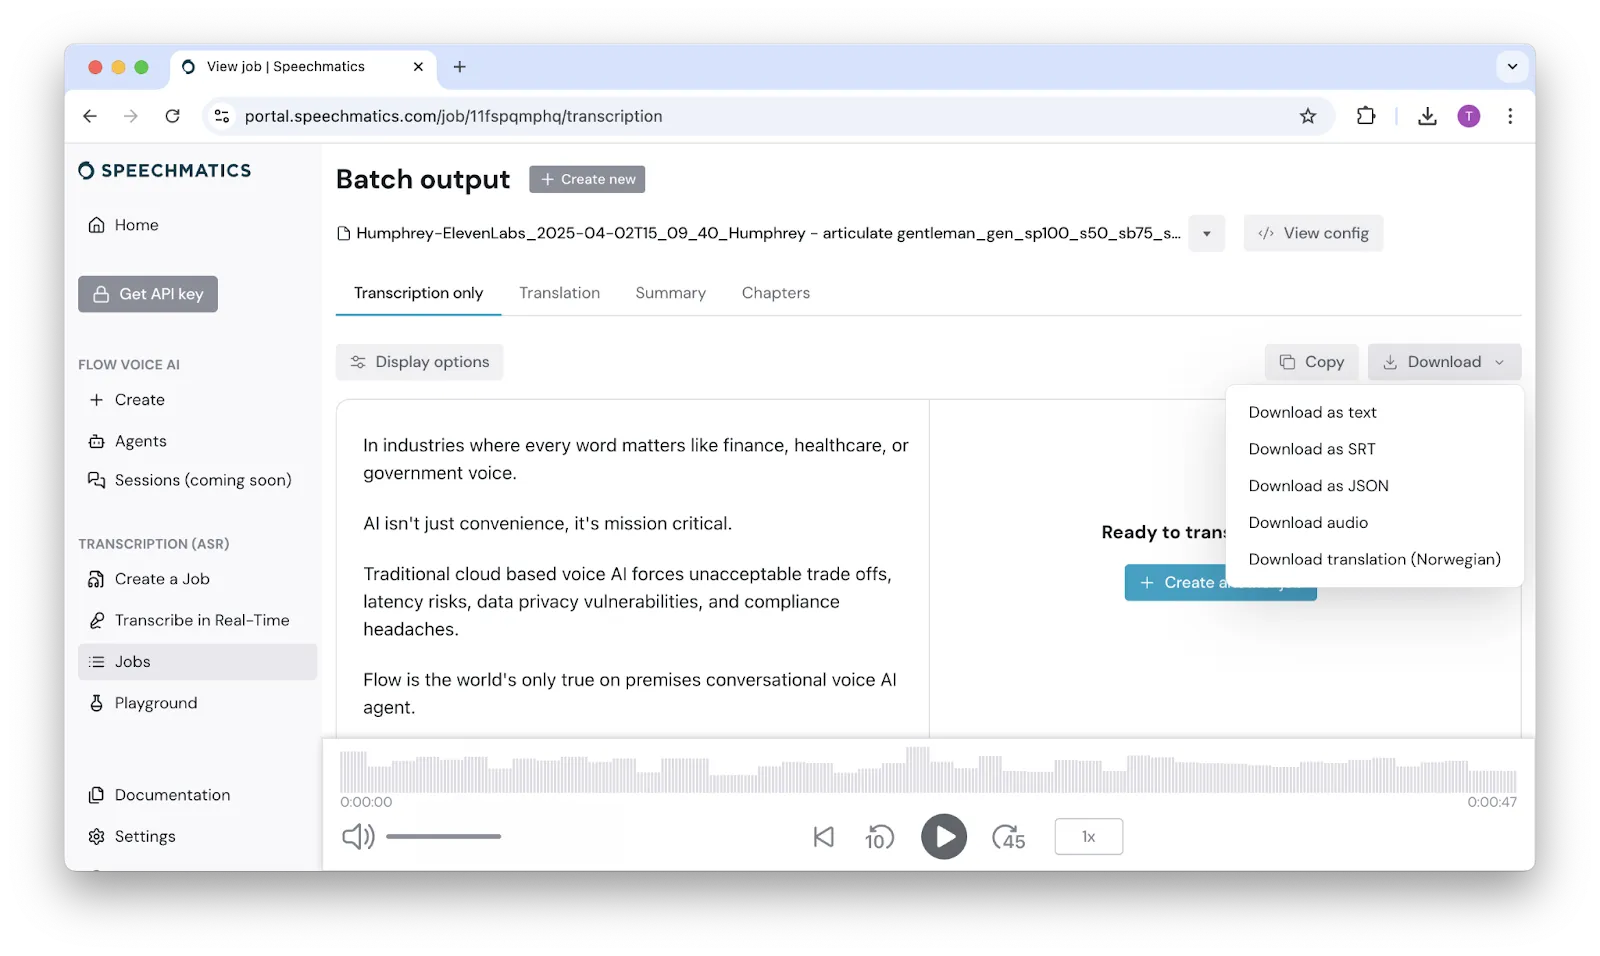Viewport: 1600px width, 956px height.
Task: Open browser extensions
Action: point(1366,116)
